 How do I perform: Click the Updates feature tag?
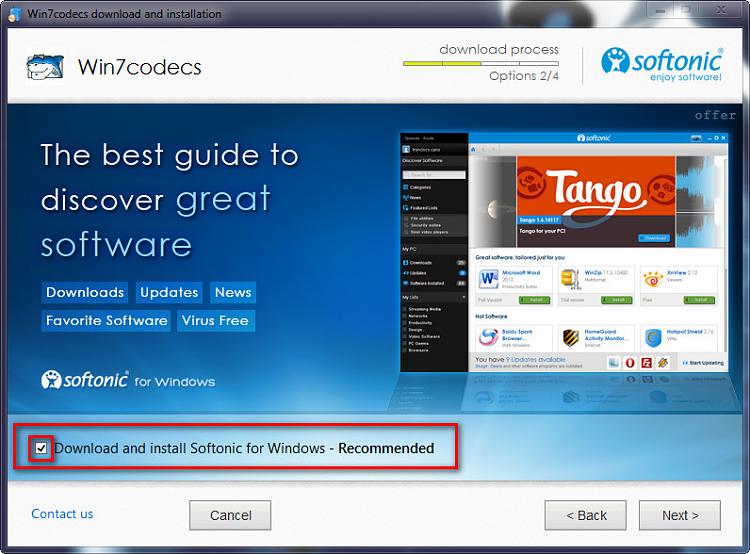(x=169, y=292)
